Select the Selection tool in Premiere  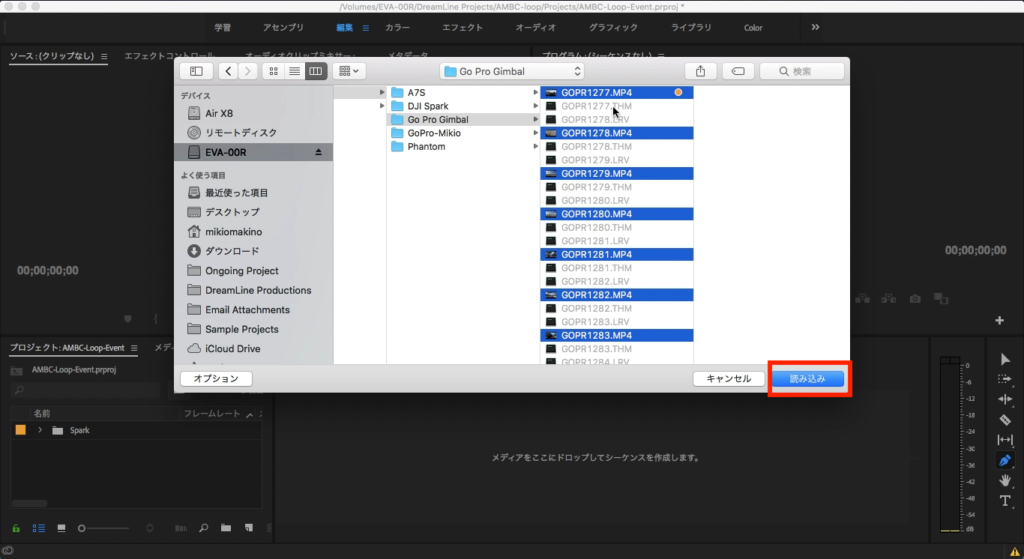pyautogui.click(x=1005, y=359)
